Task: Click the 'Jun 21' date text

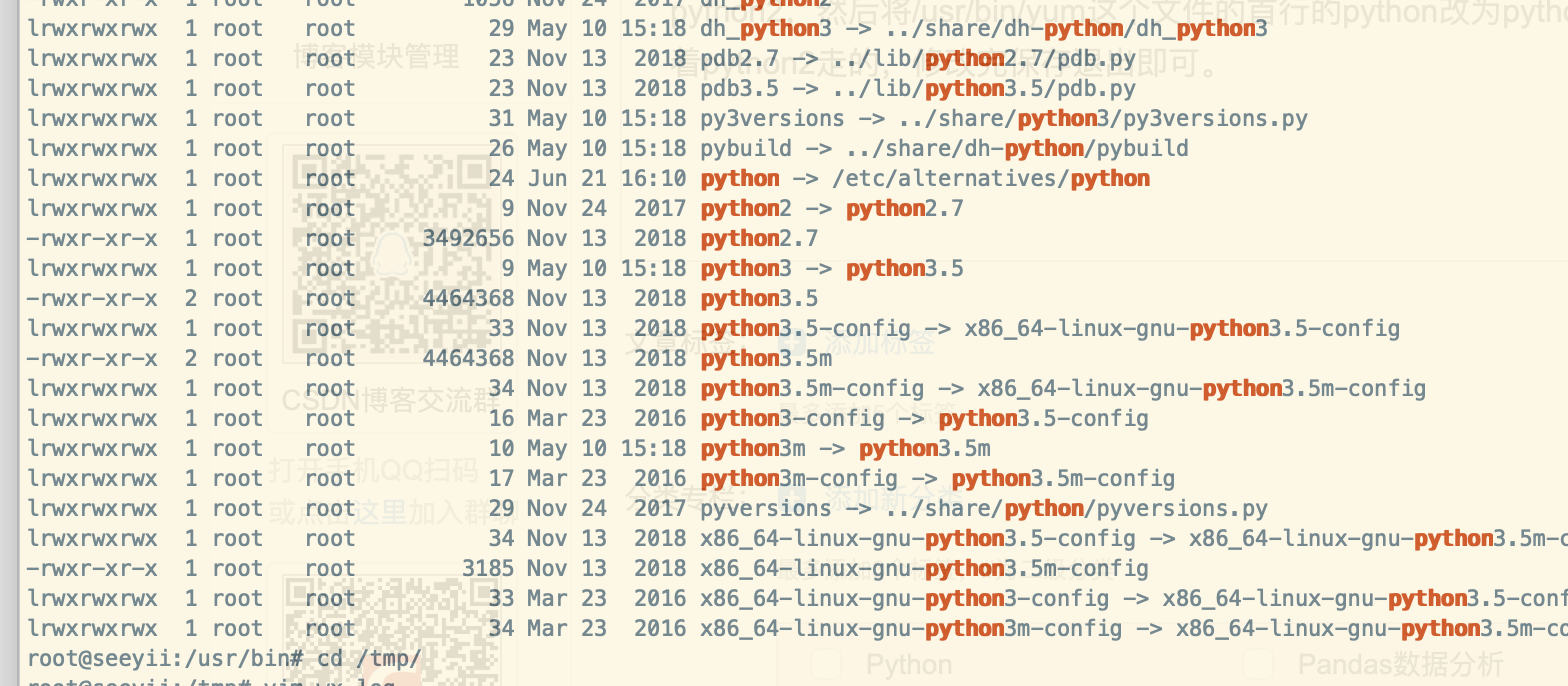Action: [568, 178]
